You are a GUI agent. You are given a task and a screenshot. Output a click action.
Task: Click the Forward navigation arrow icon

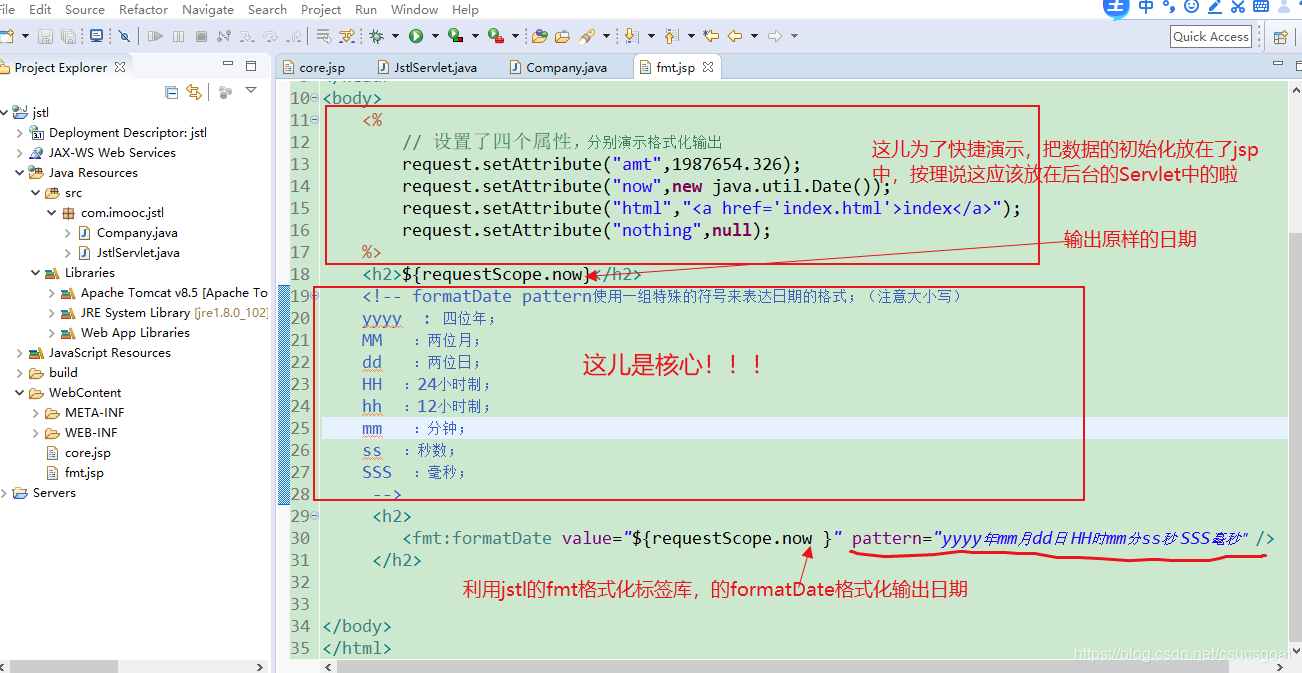click(x=774, y=36)
